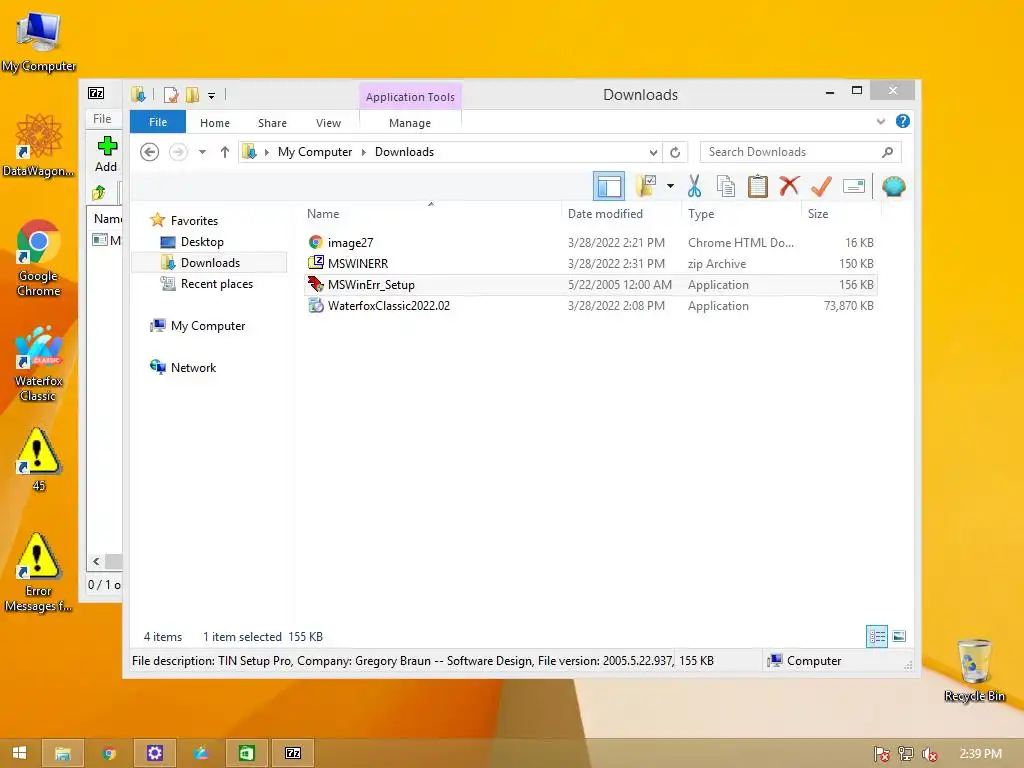
Task: Switch to large icons view in status bar
Action: tap(899, 636)
